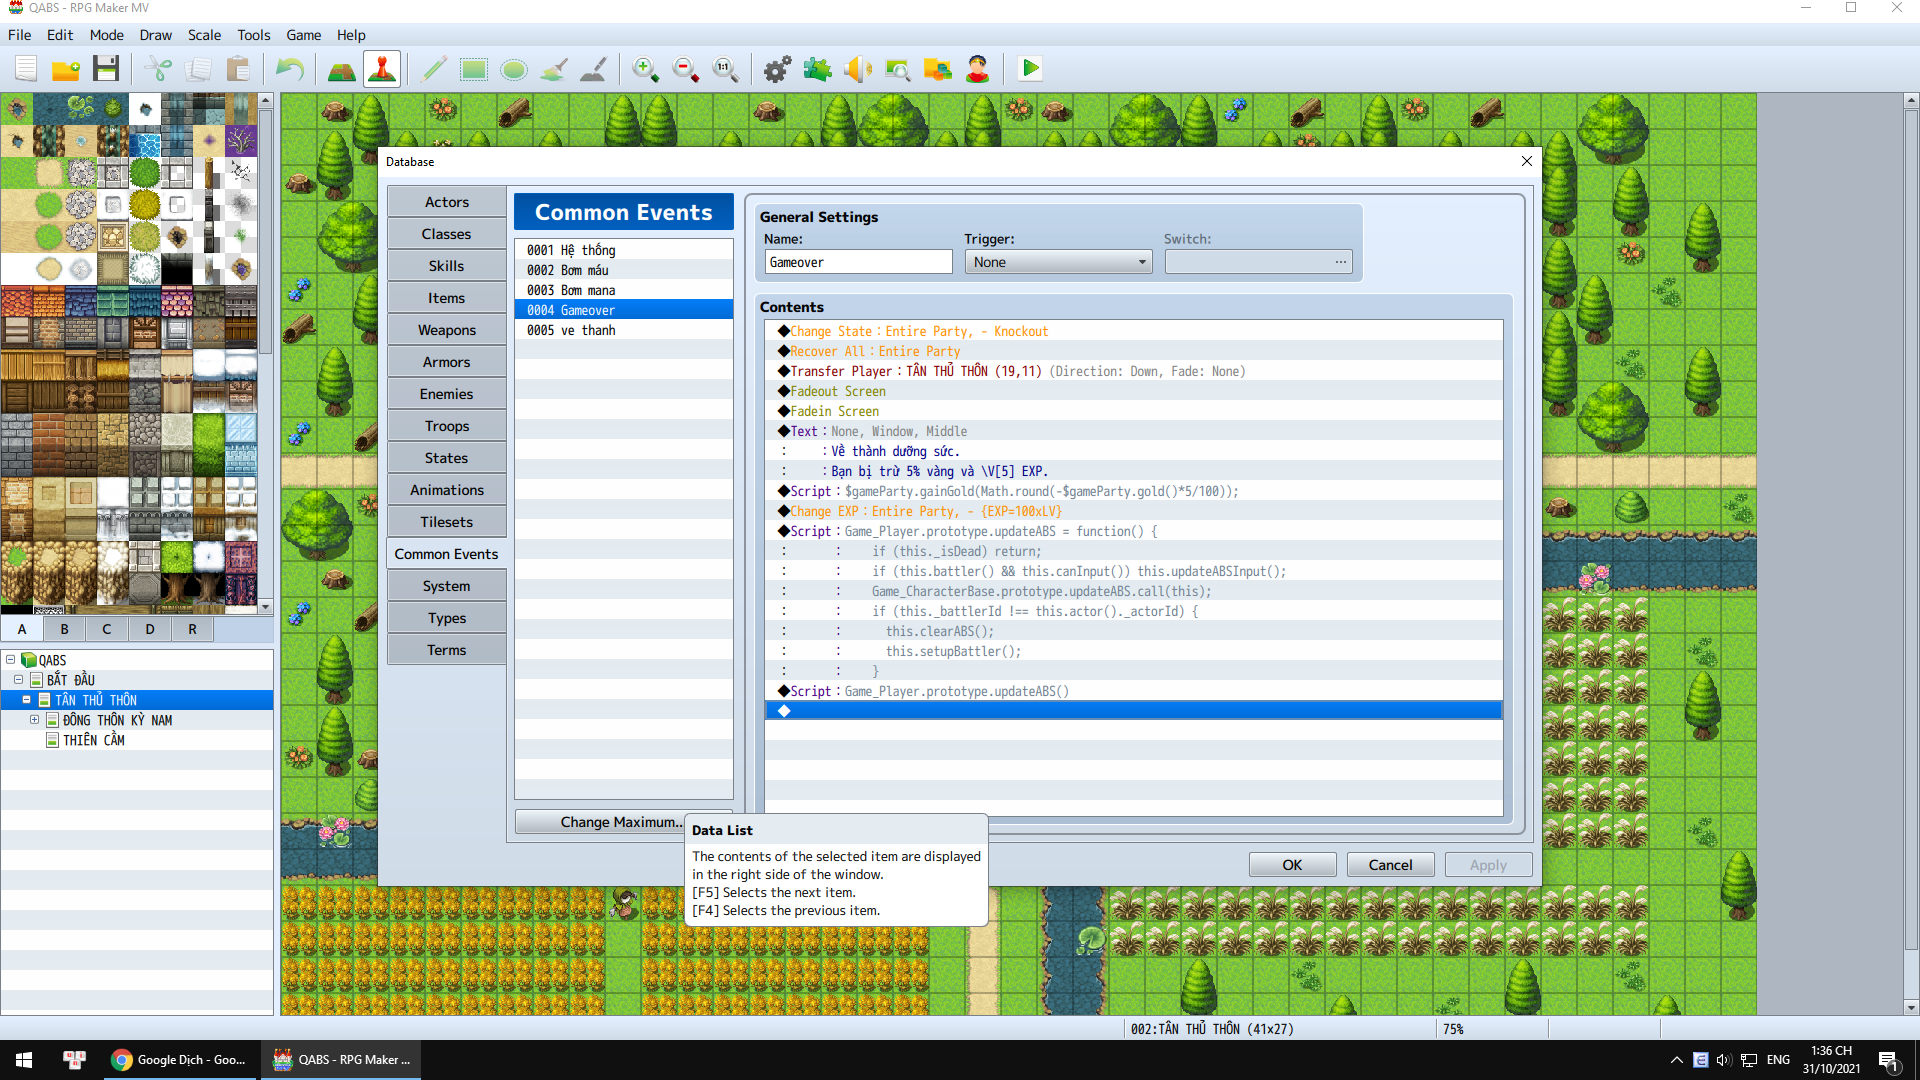Select the Ellipse drawing tool
The width and height of the screenshot is (1920, 1080).
click(x=514, y=69)
